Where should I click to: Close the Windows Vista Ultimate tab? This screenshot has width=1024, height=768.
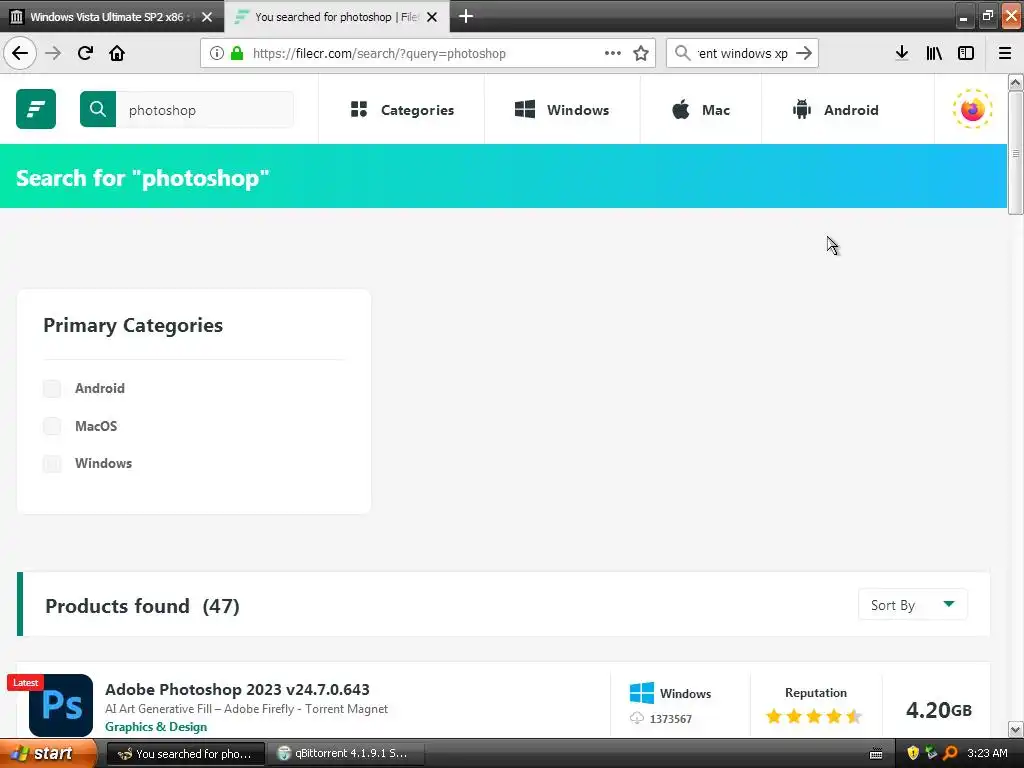pyautogui.click(x=207, y=17)
